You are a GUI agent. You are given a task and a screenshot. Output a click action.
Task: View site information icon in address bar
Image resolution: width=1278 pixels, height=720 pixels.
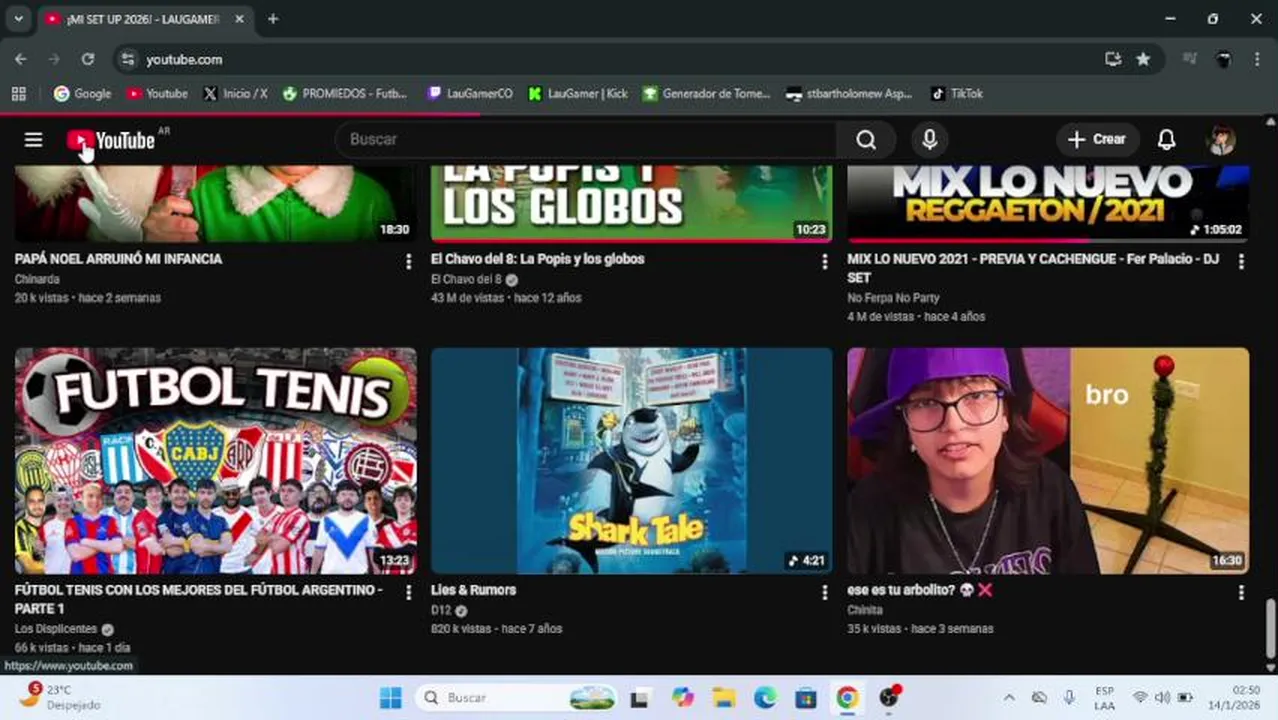click(128, 60)
